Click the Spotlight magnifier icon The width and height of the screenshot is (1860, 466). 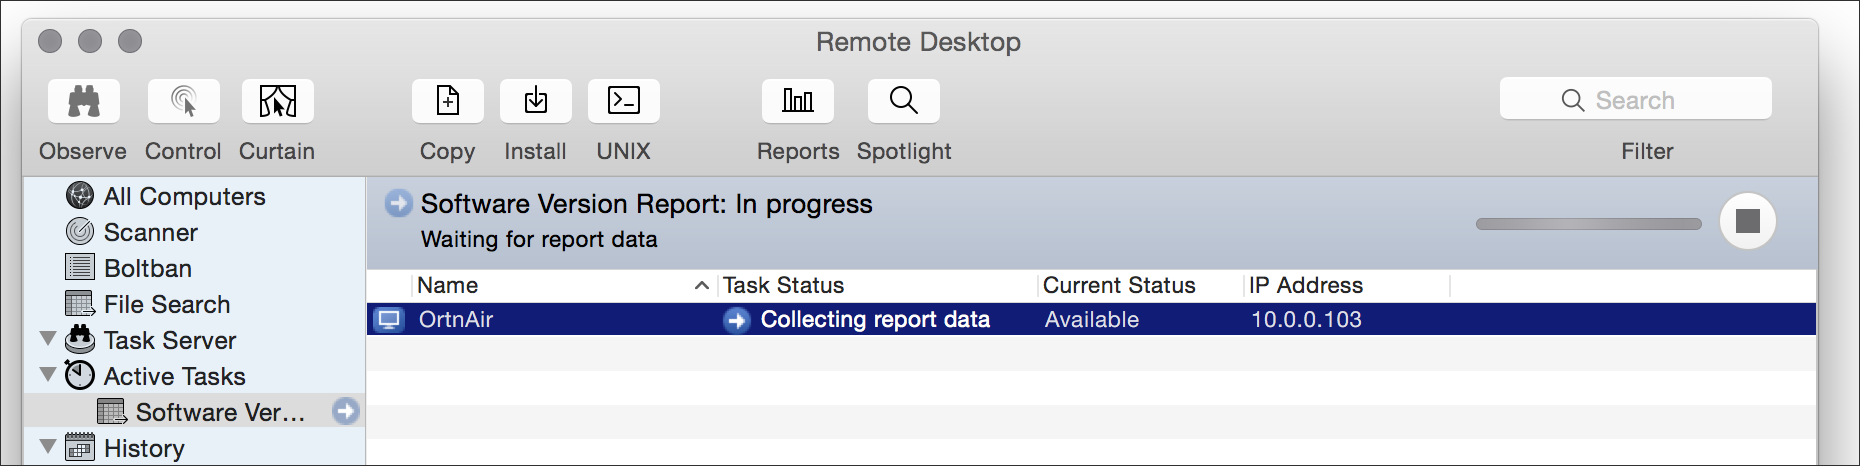coord(904,101)
